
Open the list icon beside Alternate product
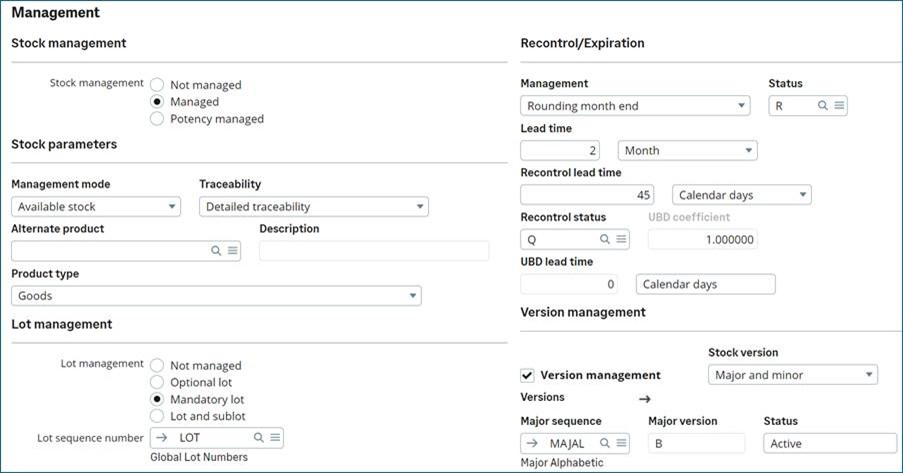(x=232, y=251)
